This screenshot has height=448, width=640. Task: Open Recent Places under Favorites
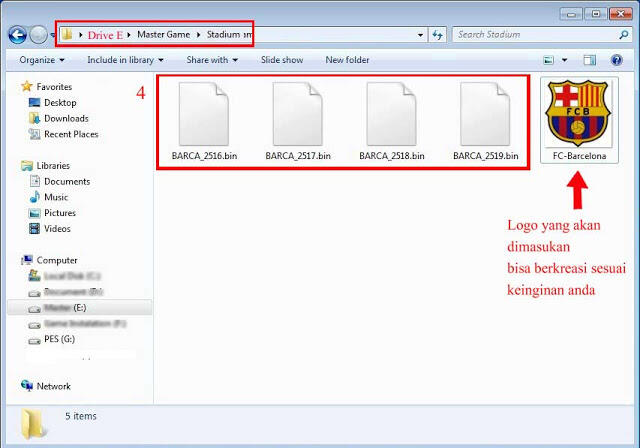point(71,134)
